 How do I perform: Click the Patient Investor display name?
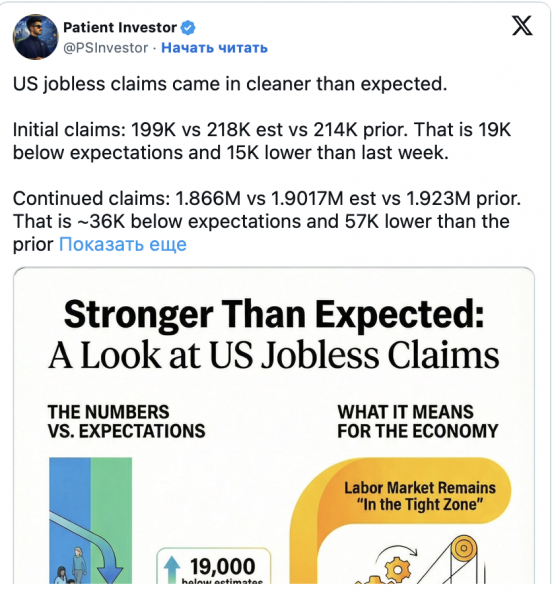click(x=119, y=28)
